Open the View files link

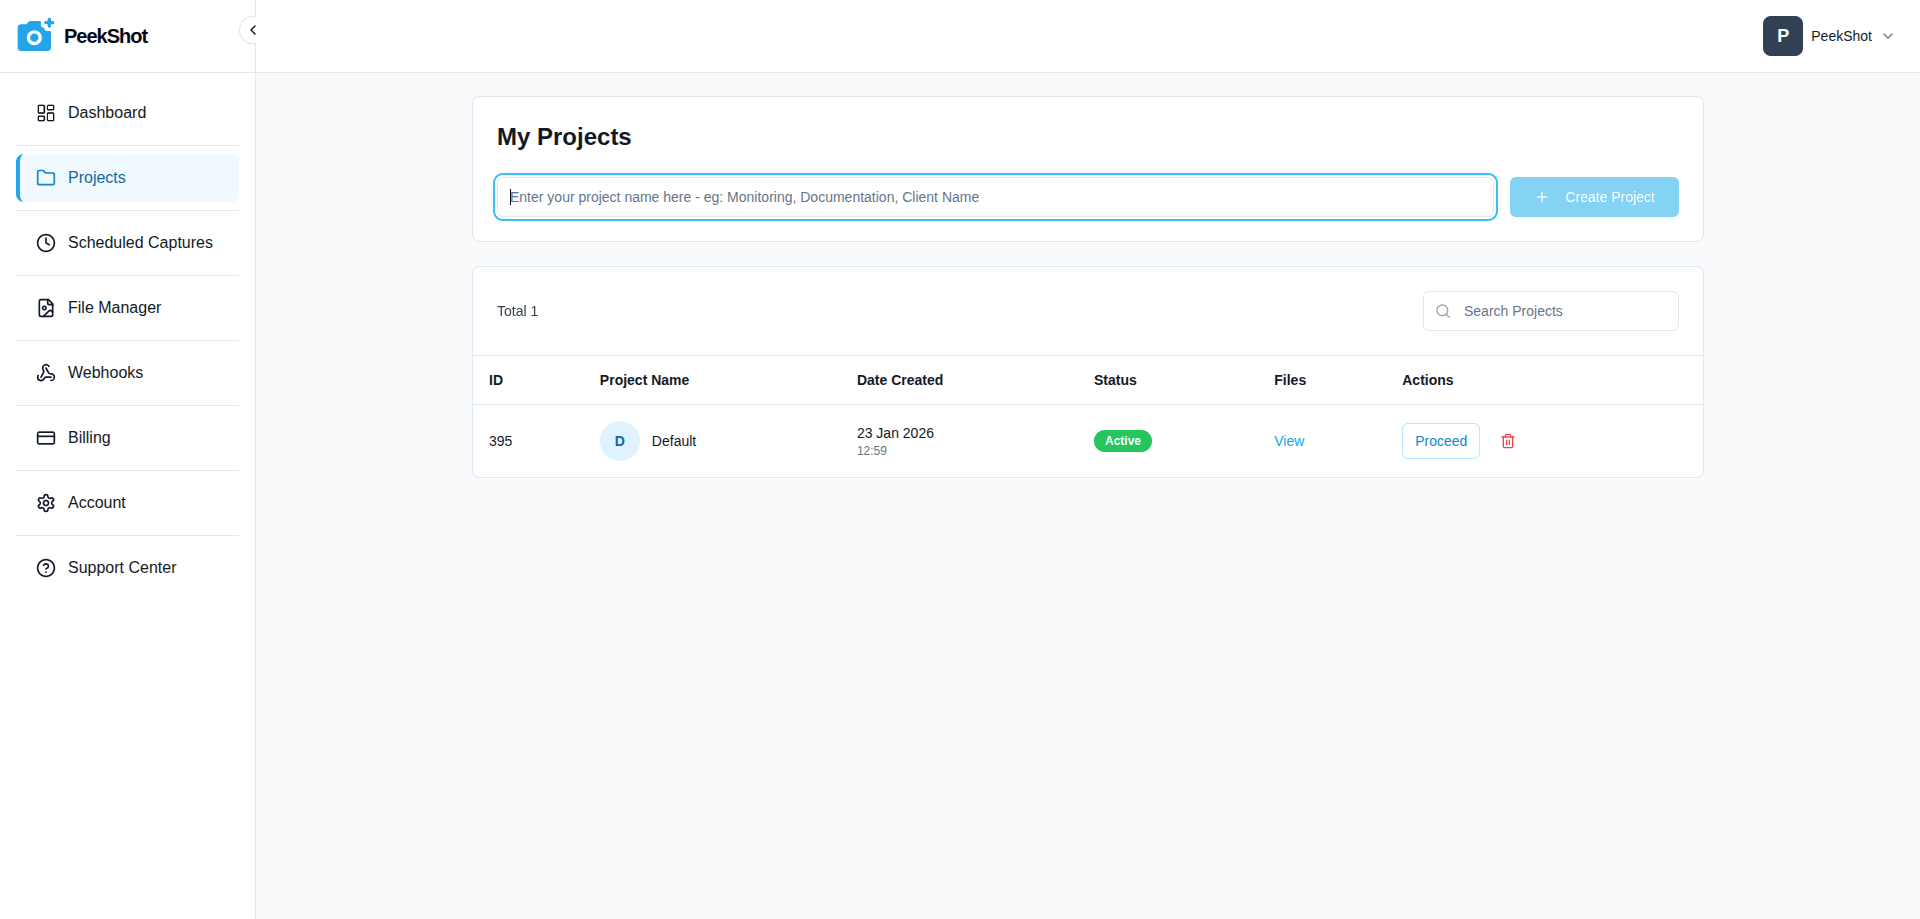click(x=1289, y=441)
